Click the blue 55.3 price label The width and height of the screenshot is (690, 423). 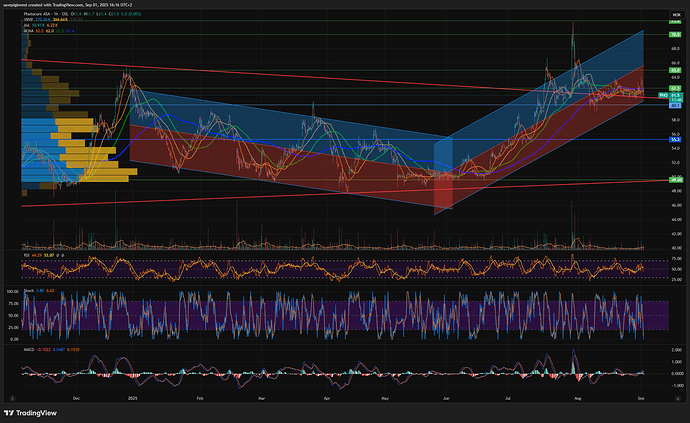(675, 140)
